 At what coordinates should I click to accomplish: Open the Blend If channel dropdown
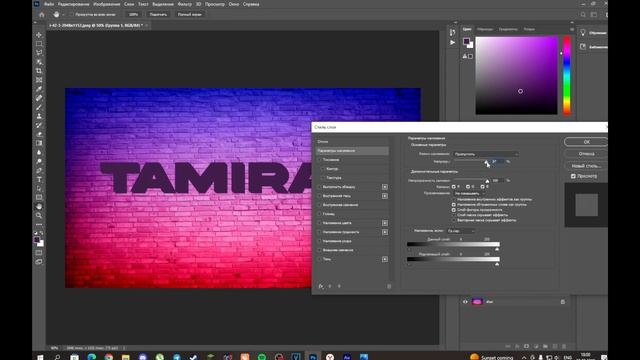461,231
